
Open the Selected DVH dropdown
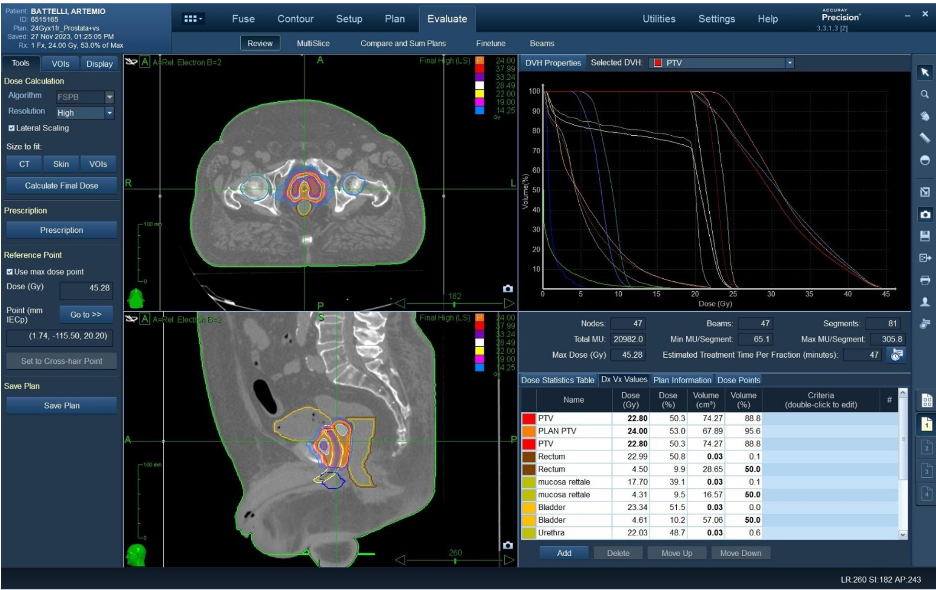789,63
